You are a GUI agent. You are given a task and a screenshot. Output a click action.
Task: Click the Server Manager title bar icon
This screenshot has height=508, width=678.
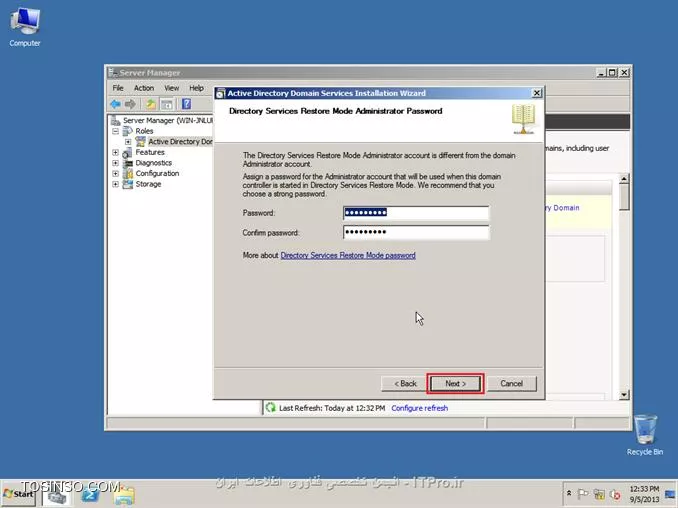[x=113, y=73]
